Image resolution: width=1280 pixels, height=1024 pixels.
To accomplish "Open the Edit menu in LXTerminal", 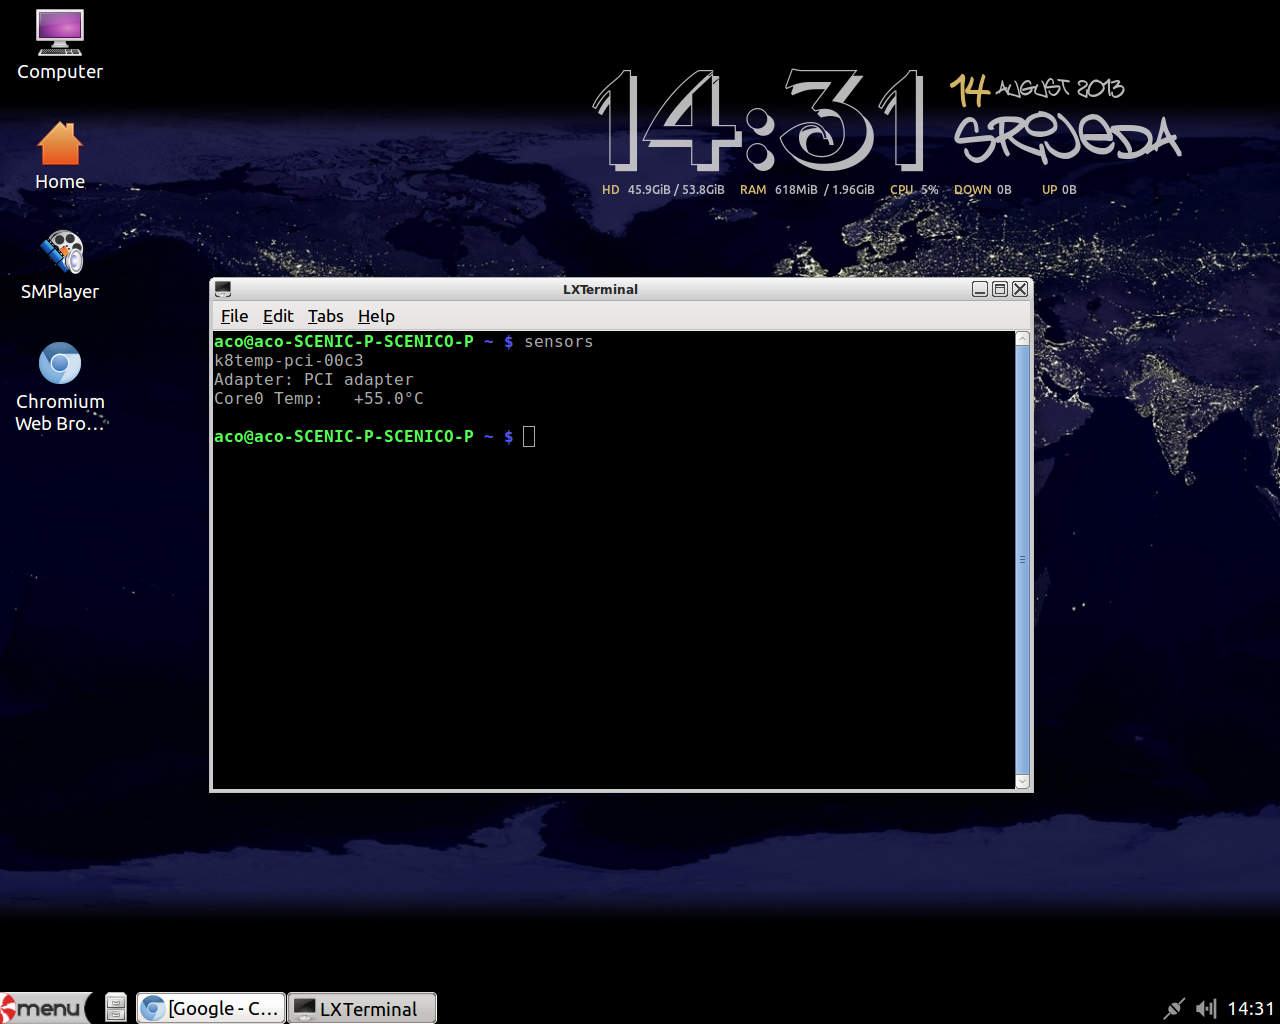I will click(x=278, y=316).
